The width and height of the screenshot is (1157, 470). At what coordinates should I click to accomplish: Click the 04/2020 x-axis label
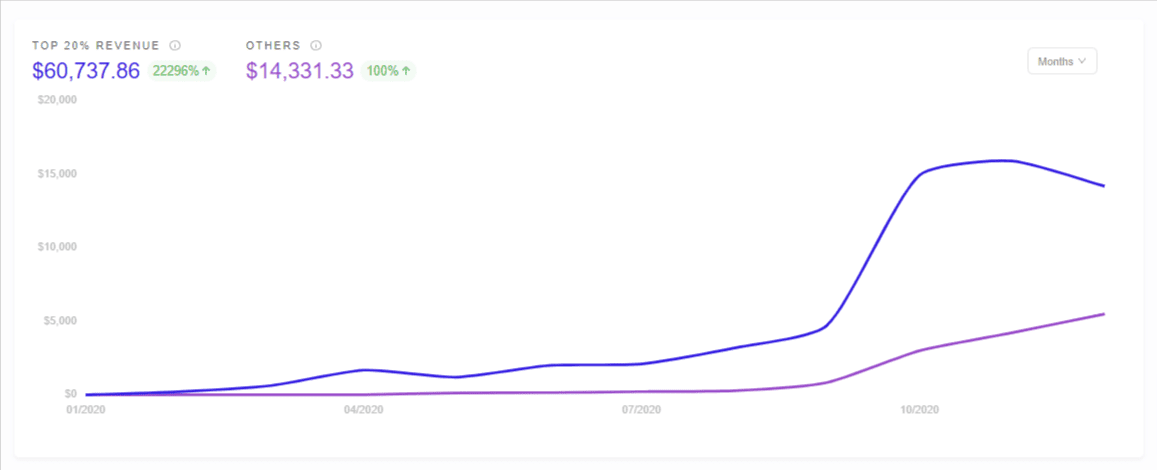click(363, 409)
